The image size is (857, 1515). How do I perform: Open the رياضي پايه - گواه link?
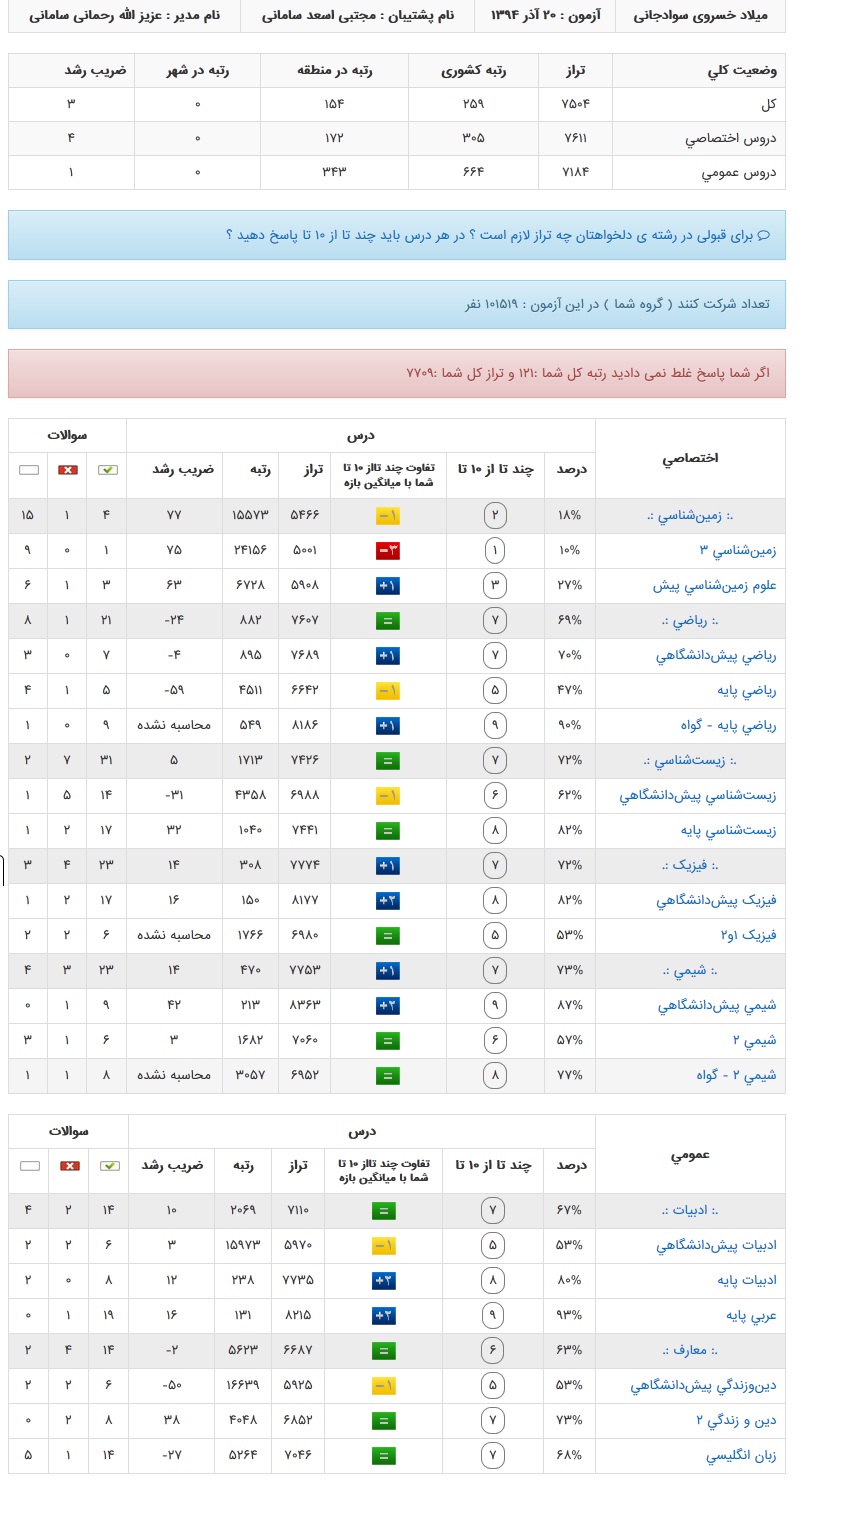[x=728, y=725]
